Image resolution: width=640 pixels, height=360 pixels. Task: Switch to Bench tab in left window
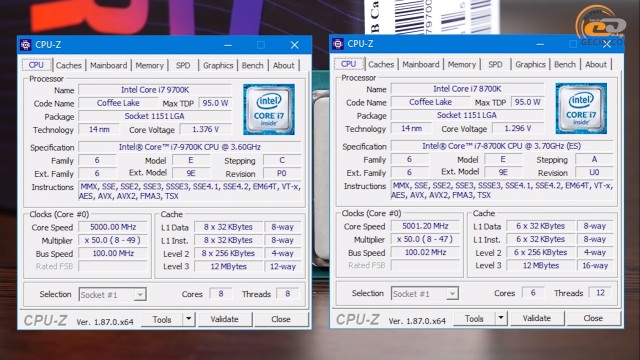252,65
